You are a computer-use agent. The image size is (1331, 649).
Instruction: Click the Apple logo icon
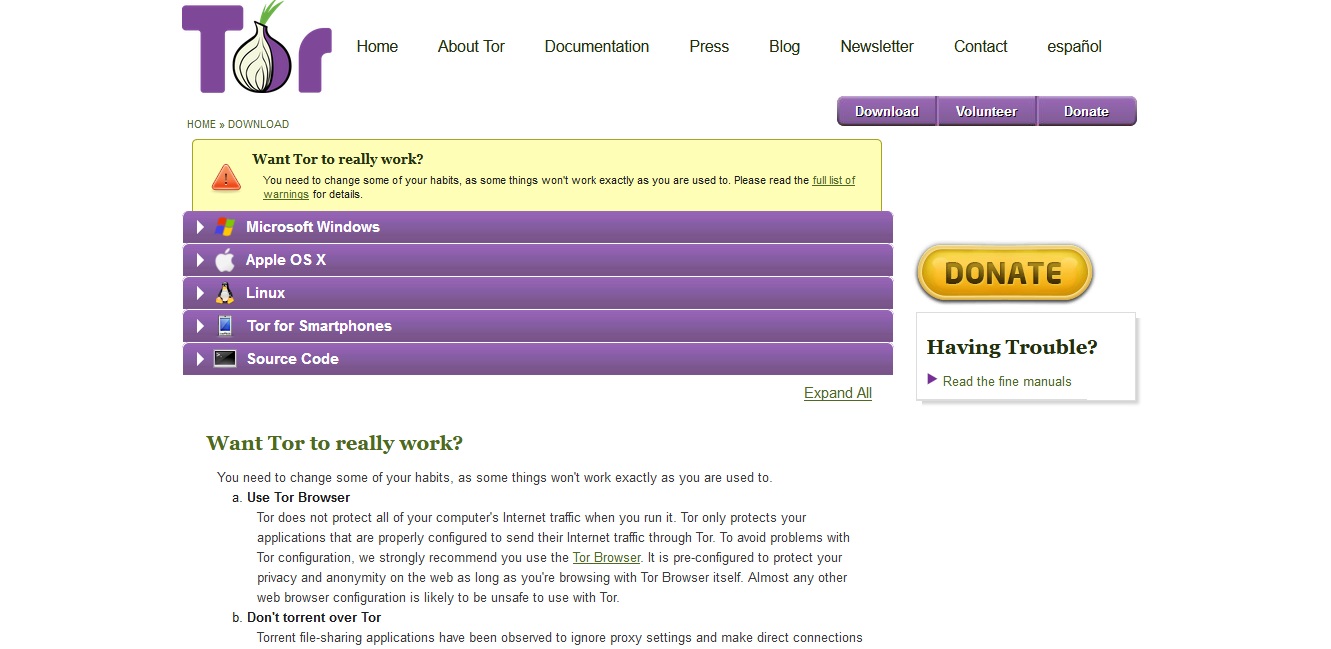(225, 260)
